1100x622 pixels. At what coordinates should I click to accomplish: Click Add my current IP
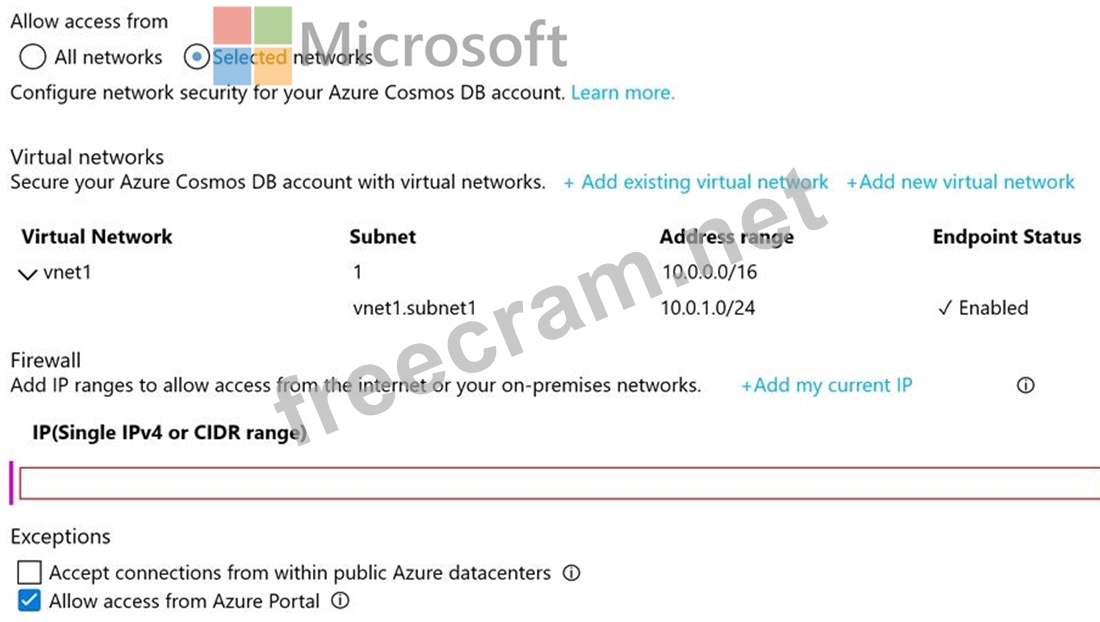pos(826,385)
